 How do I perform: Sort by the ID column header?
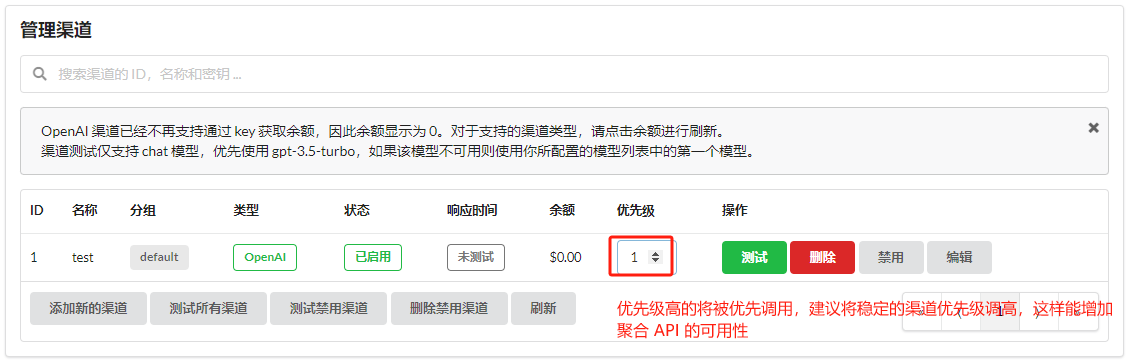[37, 211]
